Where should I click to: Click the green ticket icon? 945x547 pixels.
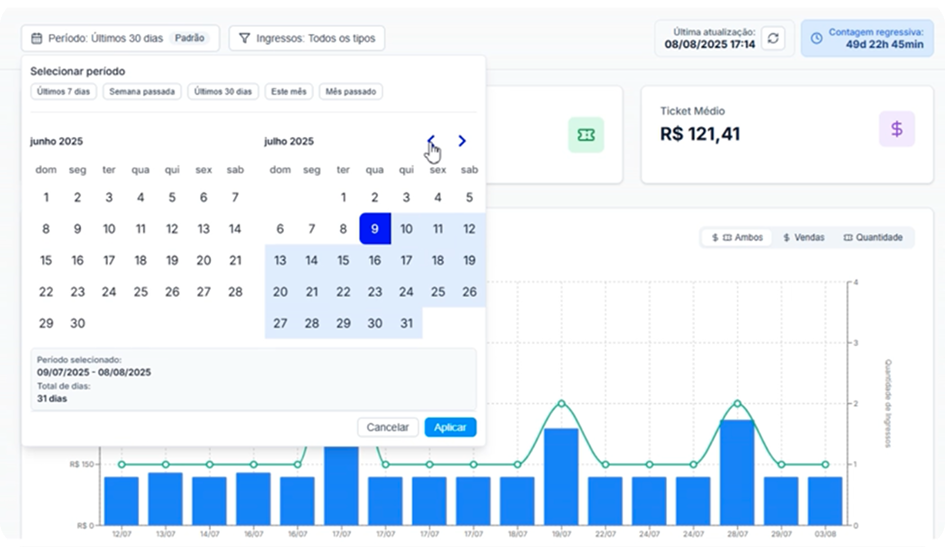pyautogui.click(x=585, y=135)
